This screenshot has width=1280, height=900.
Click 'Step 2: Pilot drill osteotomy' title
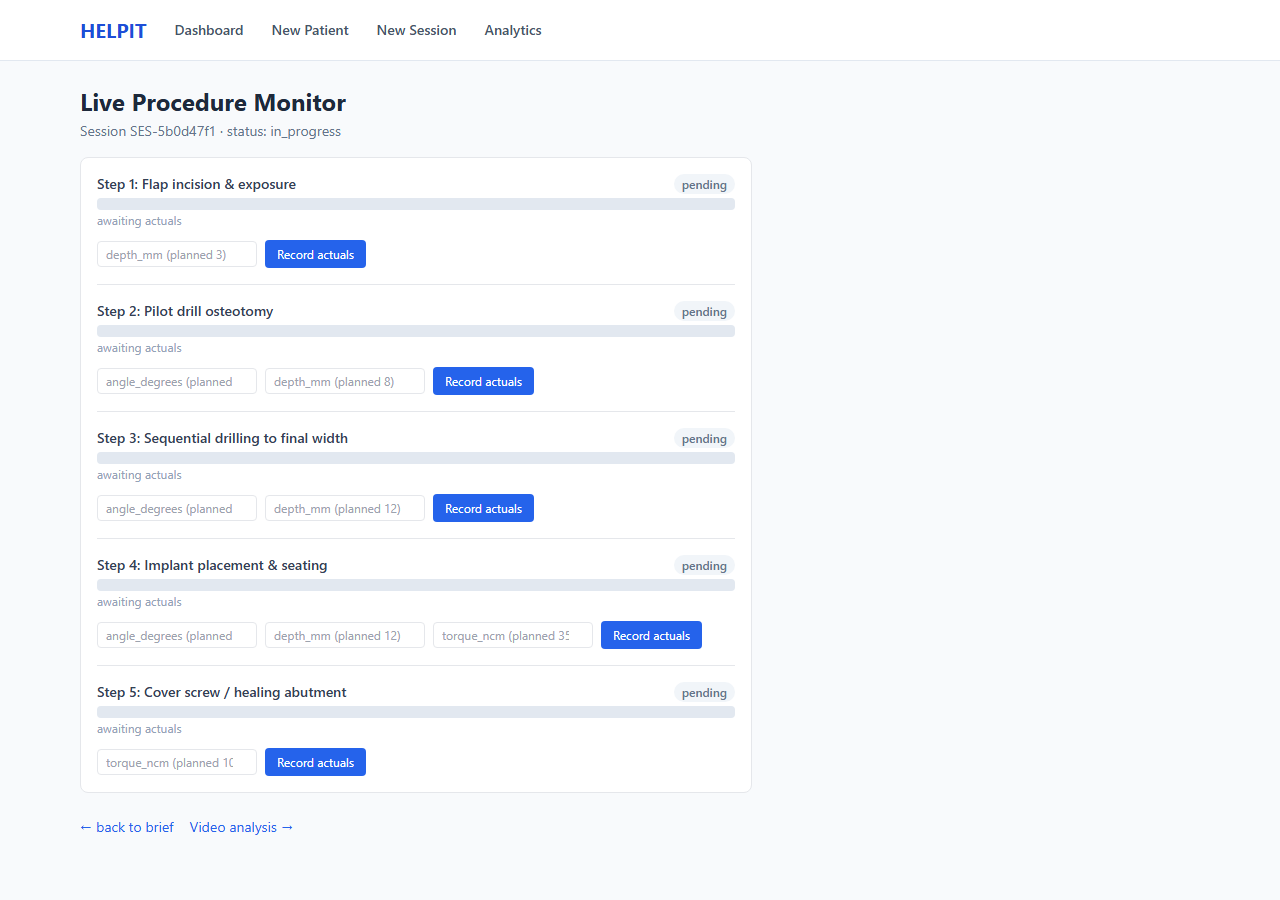[185, 311]
